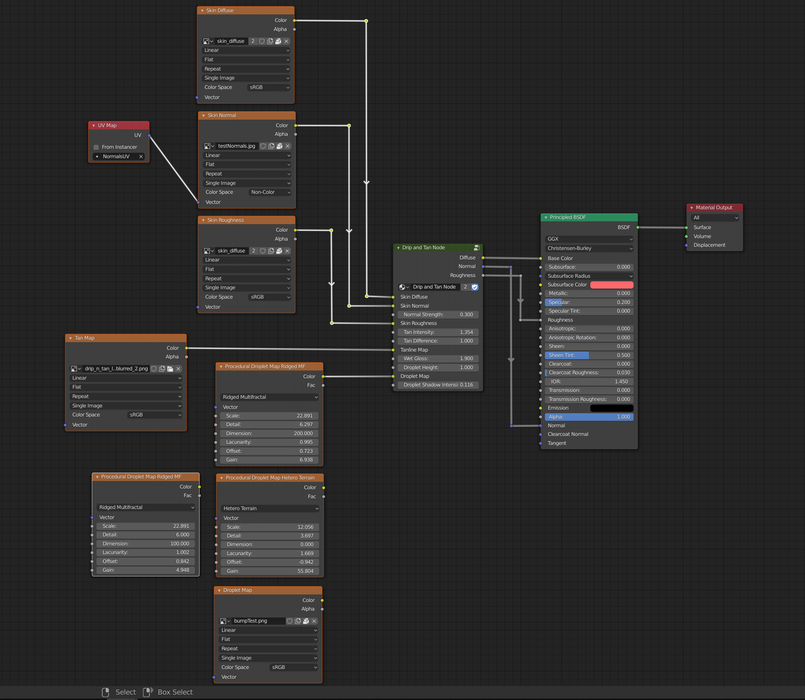Toggle fake user on Drip and Tan node group
The image size is (805, 700).
[475, 287]
